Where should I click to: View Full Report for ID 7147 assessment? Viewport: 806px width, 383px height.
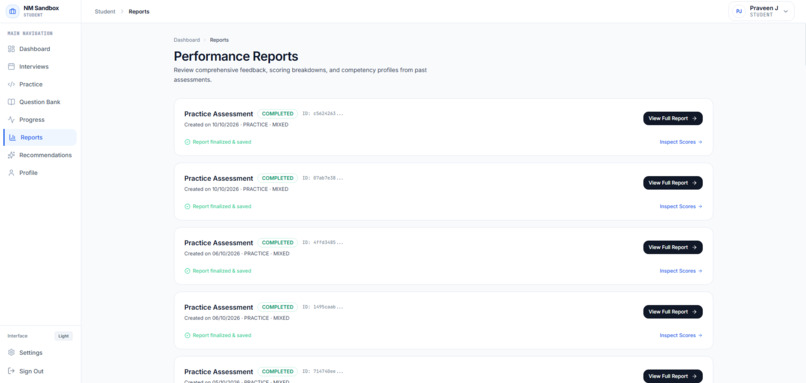(672, 376)
